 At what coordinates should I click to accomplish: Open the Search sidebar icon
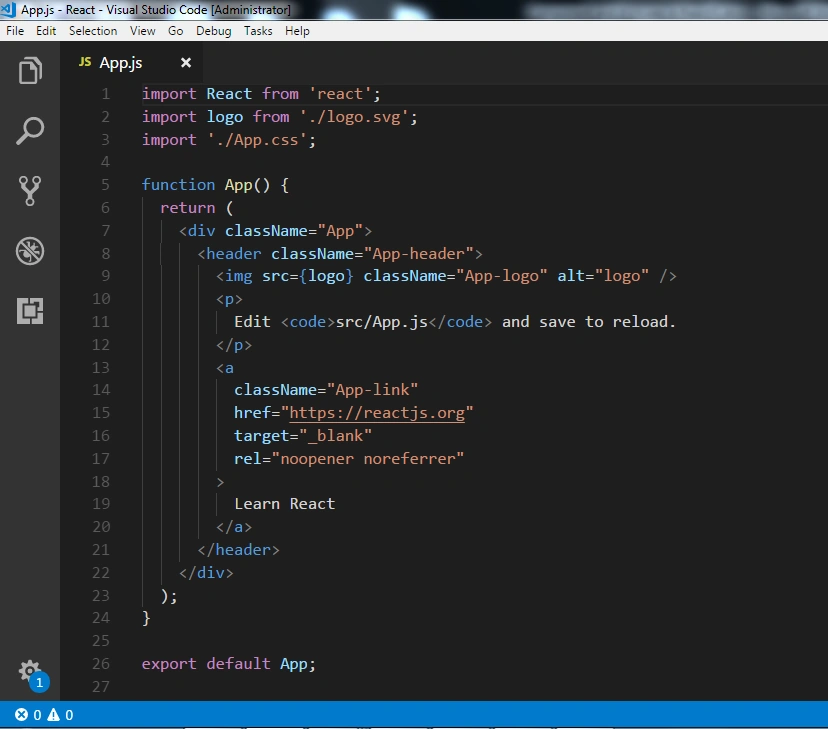point(30,130)
